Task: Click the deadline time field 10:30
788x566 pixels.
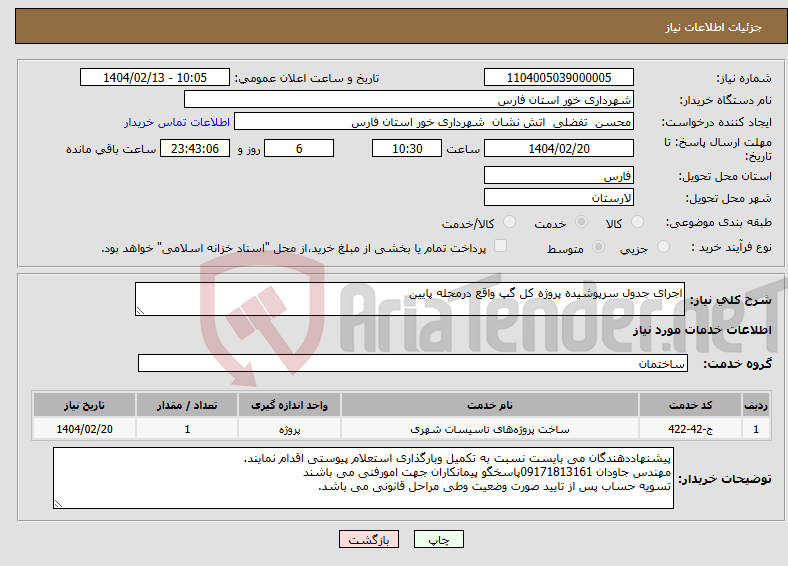Action: [x=407, y=148]
